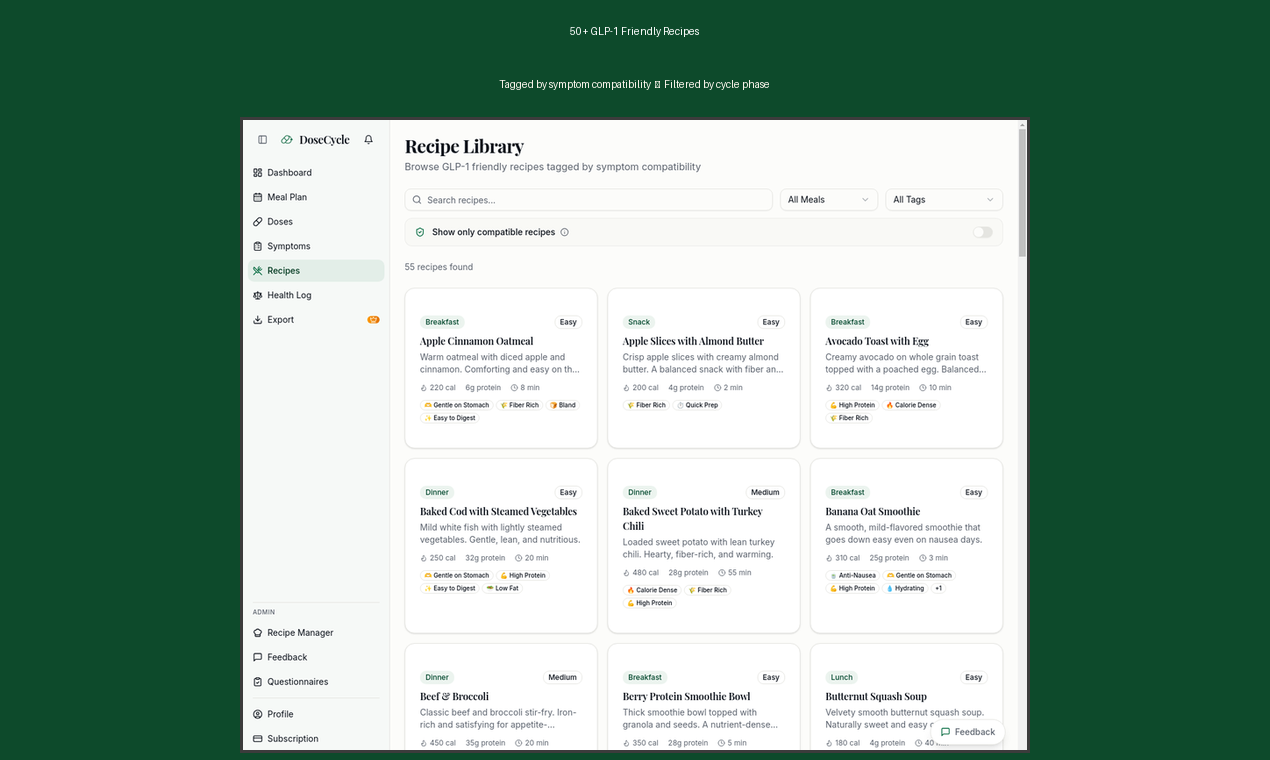Click the Health Log scale icon
This screenshot has height=760, width=1270.
258,295
